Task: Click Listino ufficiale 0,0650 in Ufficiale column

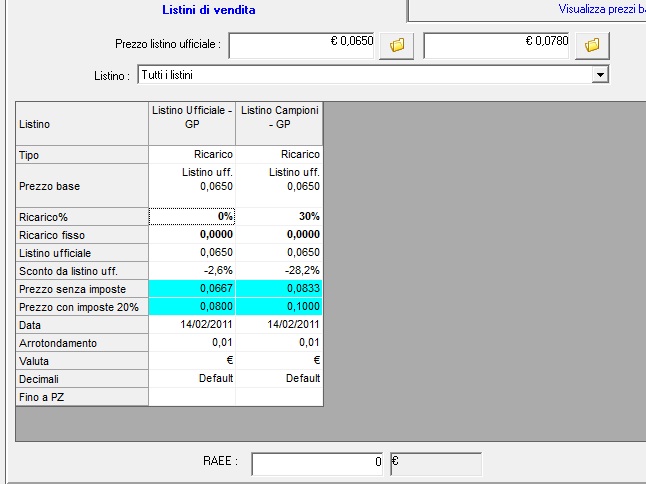Action: (x=192, y=253)
